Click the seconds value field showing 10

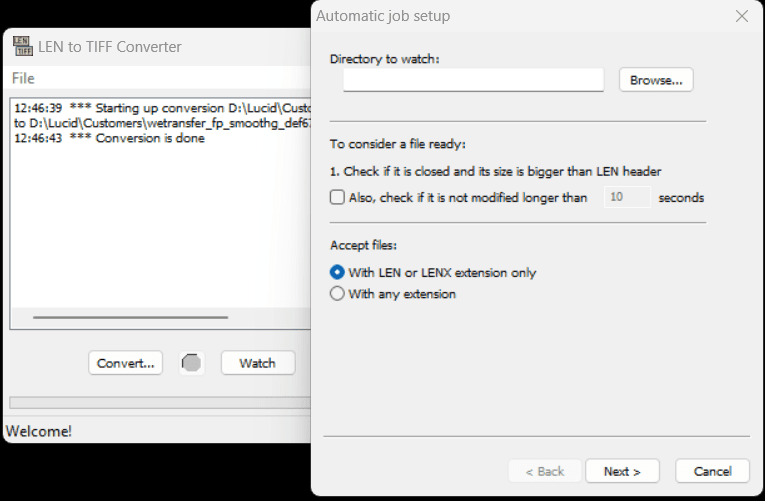[x=627, y=198]
